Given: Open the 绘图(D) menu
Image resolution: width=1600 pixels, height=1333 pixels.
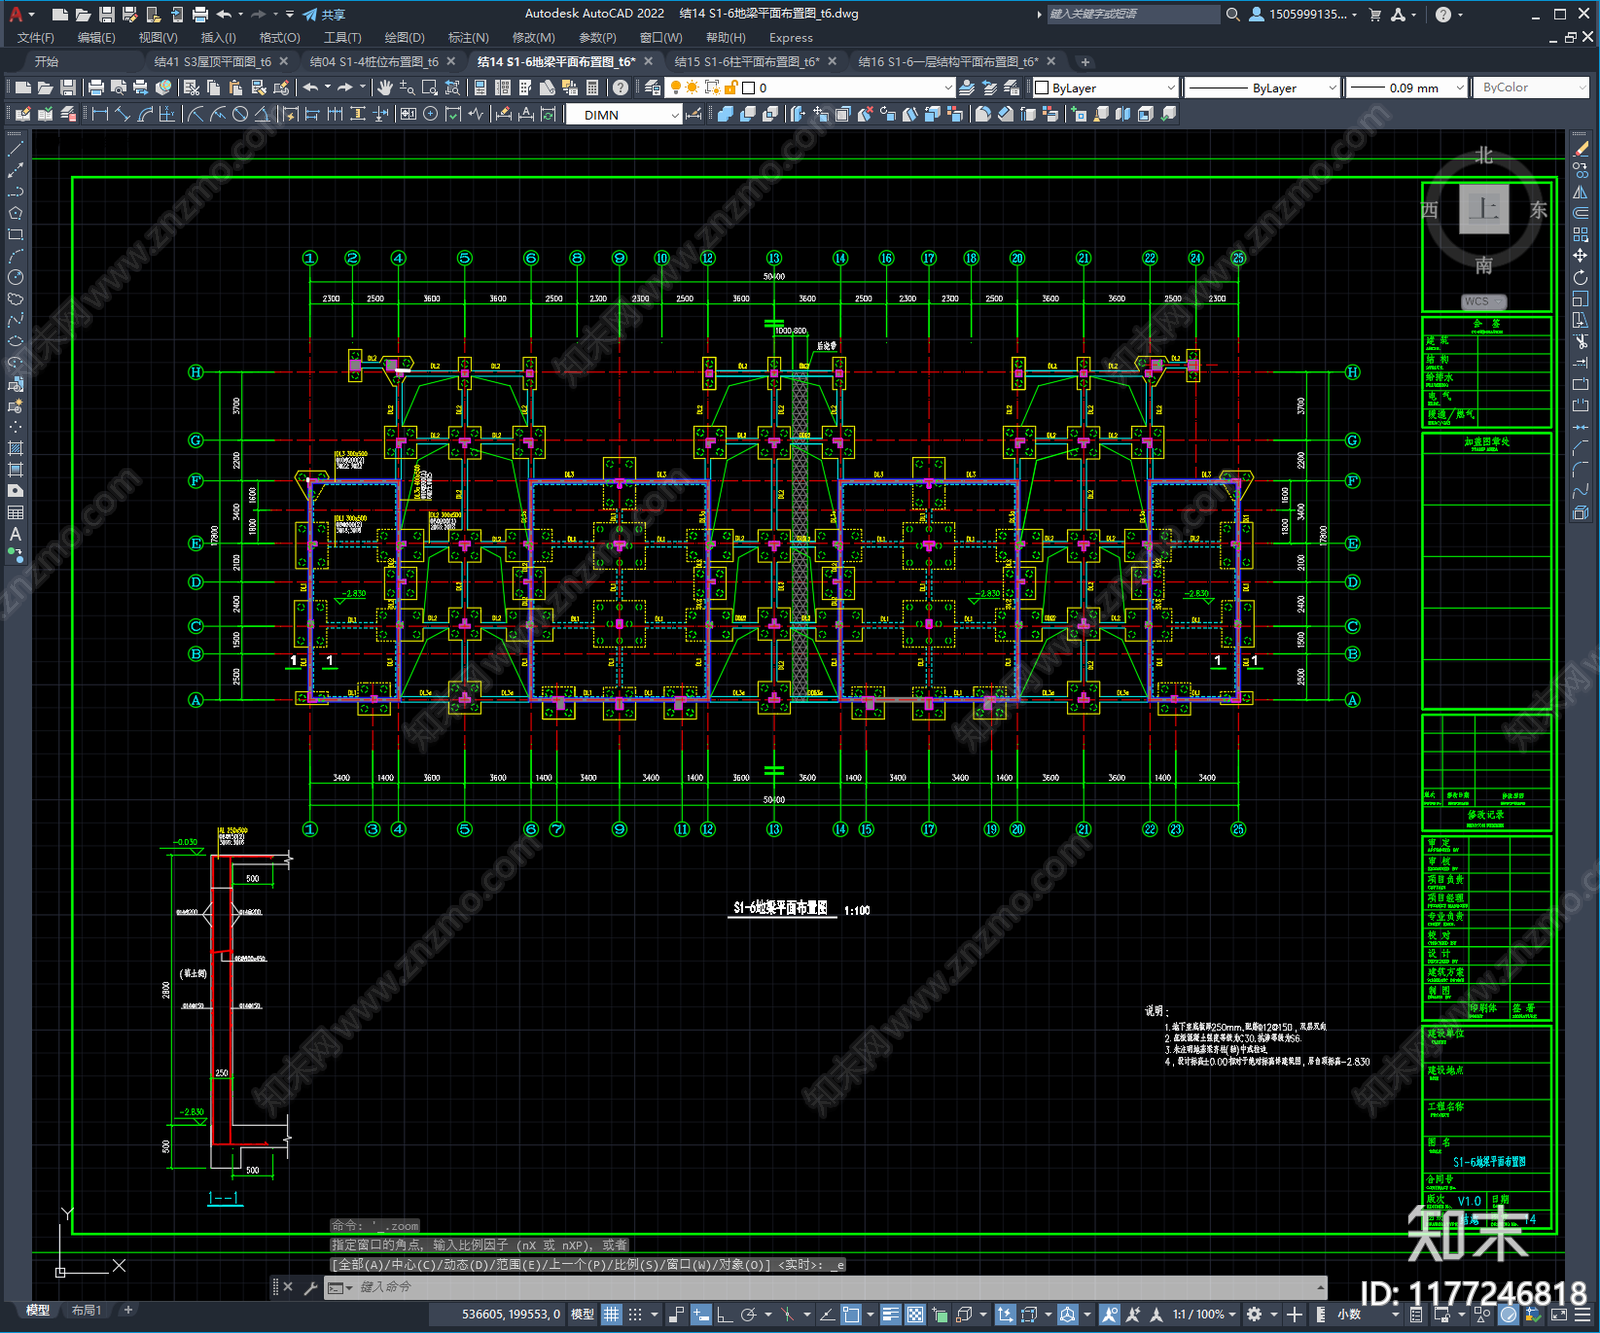Looking at the screenshot, I should [x=405, y=38].
